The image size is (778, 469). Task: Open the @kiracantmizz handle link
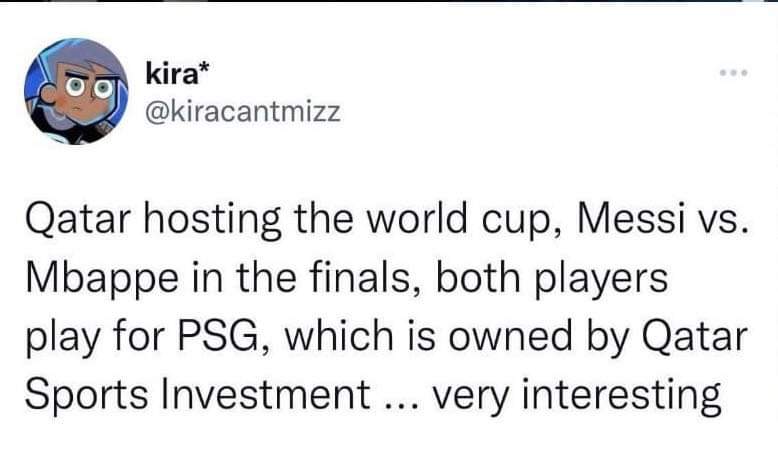point(243,111)
